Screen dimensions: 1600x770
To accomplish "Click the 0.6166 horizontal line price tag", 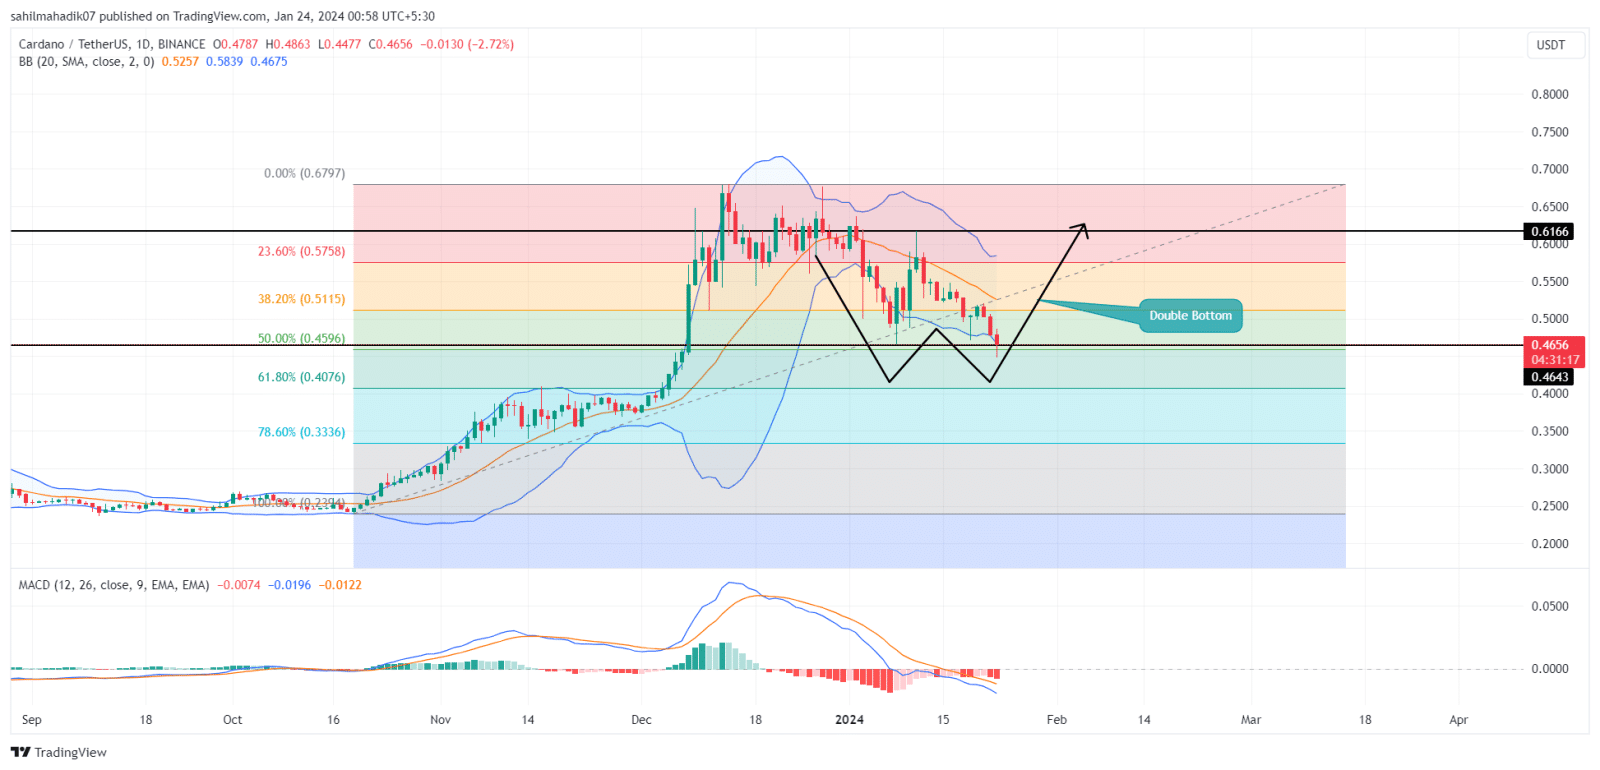I will (1550, 231).
